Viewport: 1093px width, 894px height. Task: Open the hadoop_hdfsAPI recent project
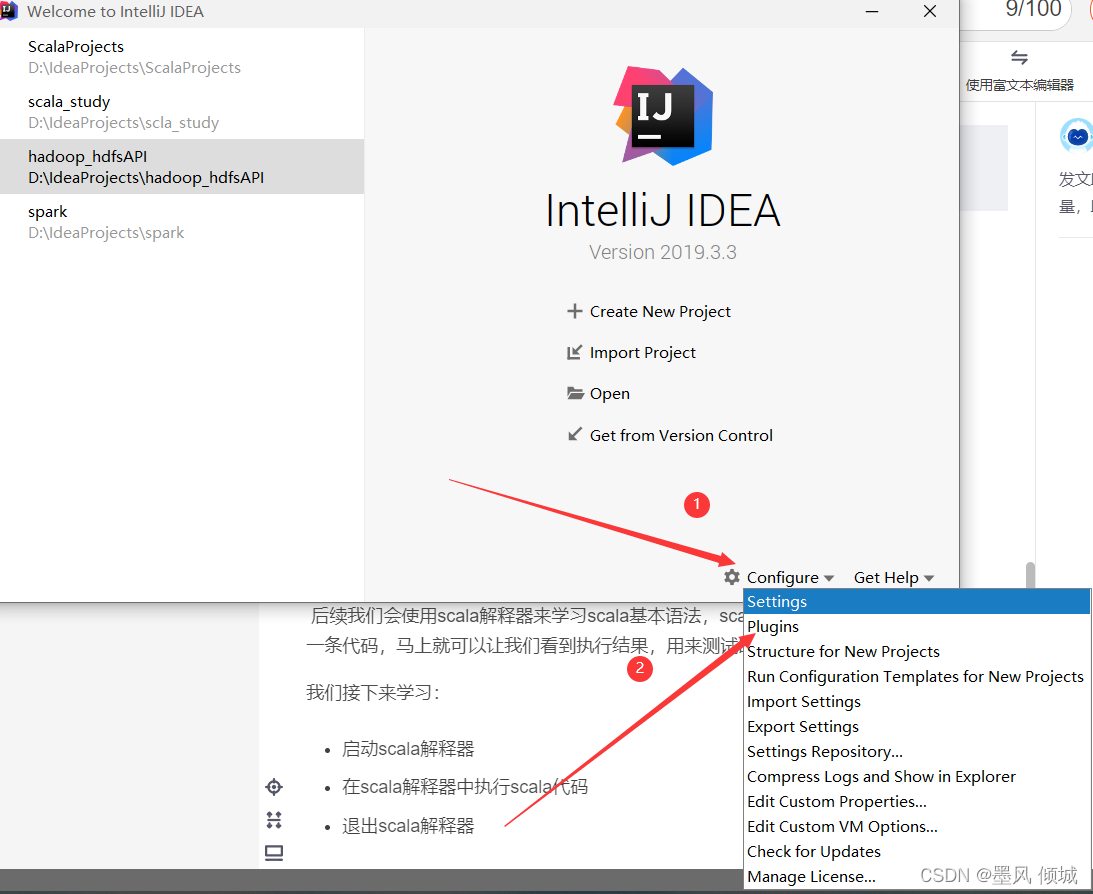click(x=182, y=167)
